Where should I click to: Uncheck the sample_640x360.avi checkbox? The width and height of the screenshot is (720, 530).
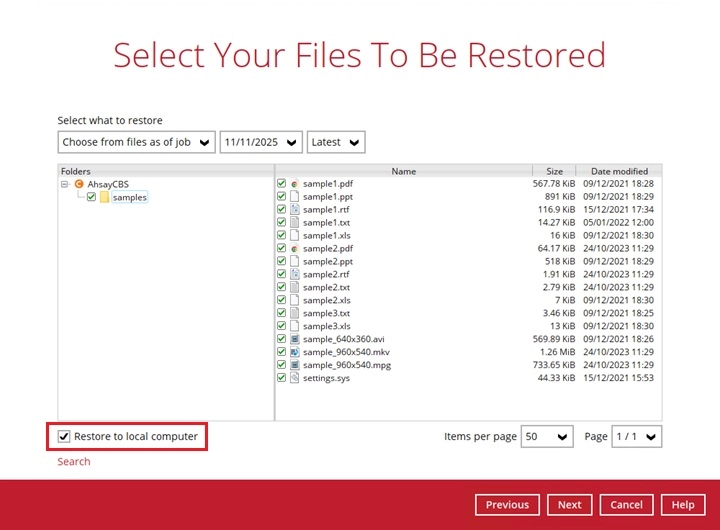[281, 338]
